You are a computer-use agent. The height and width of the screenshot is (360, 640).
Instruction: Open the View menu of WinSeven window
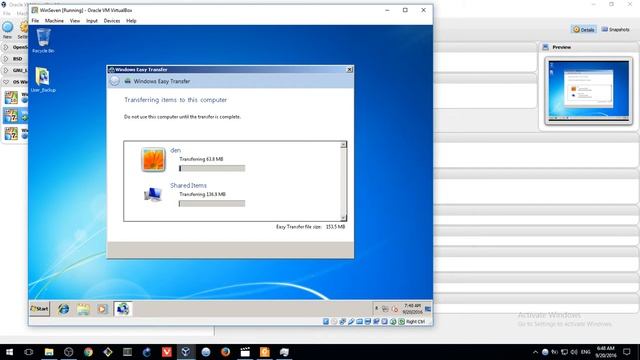(x=75, y=21)
